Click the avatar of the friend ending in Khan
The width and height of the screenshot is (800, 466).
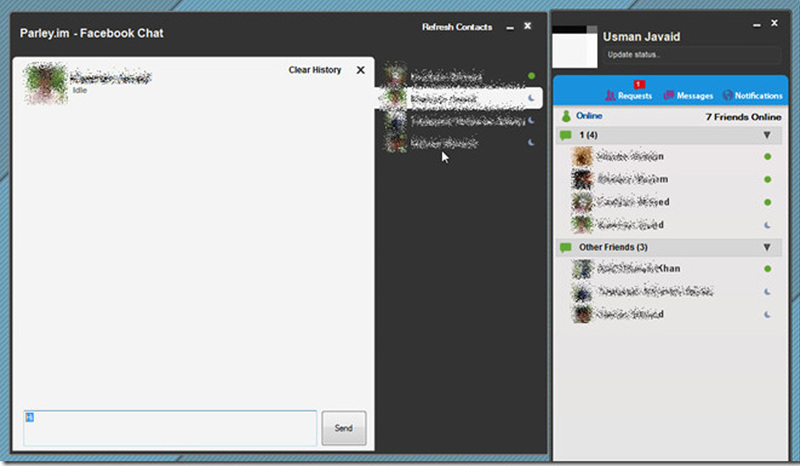[x=582, y=268]
